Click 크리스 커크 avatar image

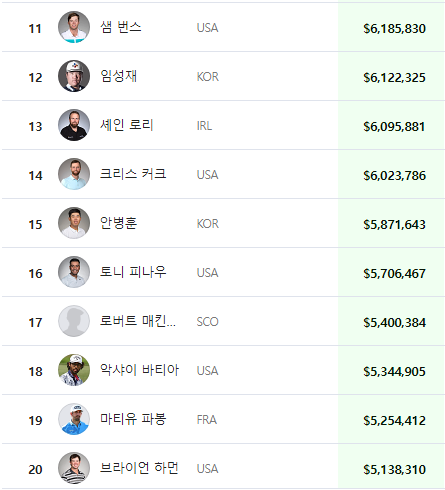(74, 174)
